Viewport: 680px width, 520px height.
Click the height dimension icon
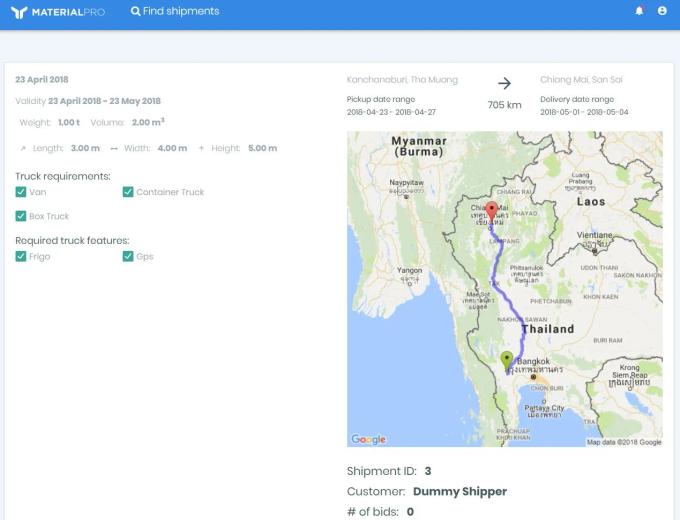tap(201, 148)
